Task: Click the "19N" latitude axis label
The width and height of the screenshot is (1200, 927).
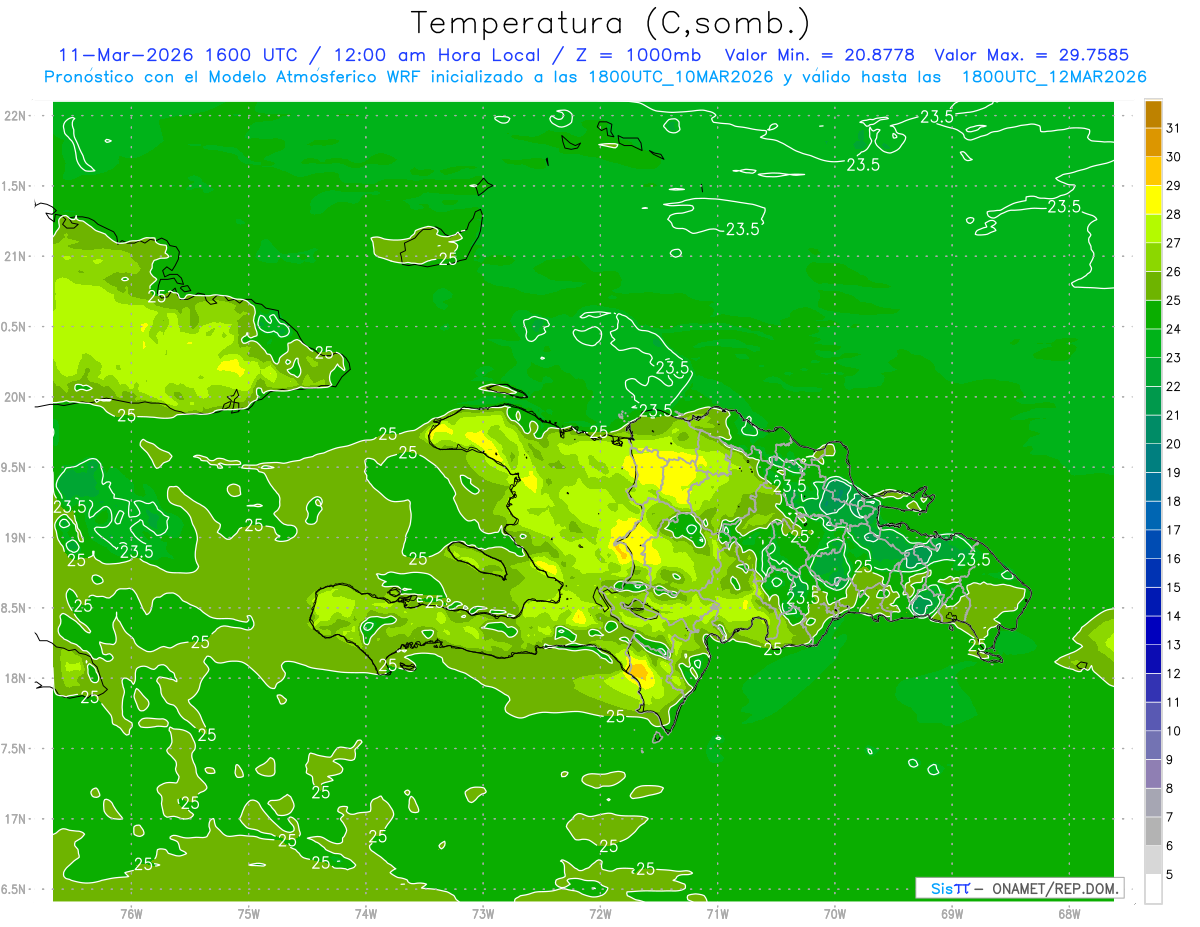Action: pyautogui.click(x=15, y=538)
